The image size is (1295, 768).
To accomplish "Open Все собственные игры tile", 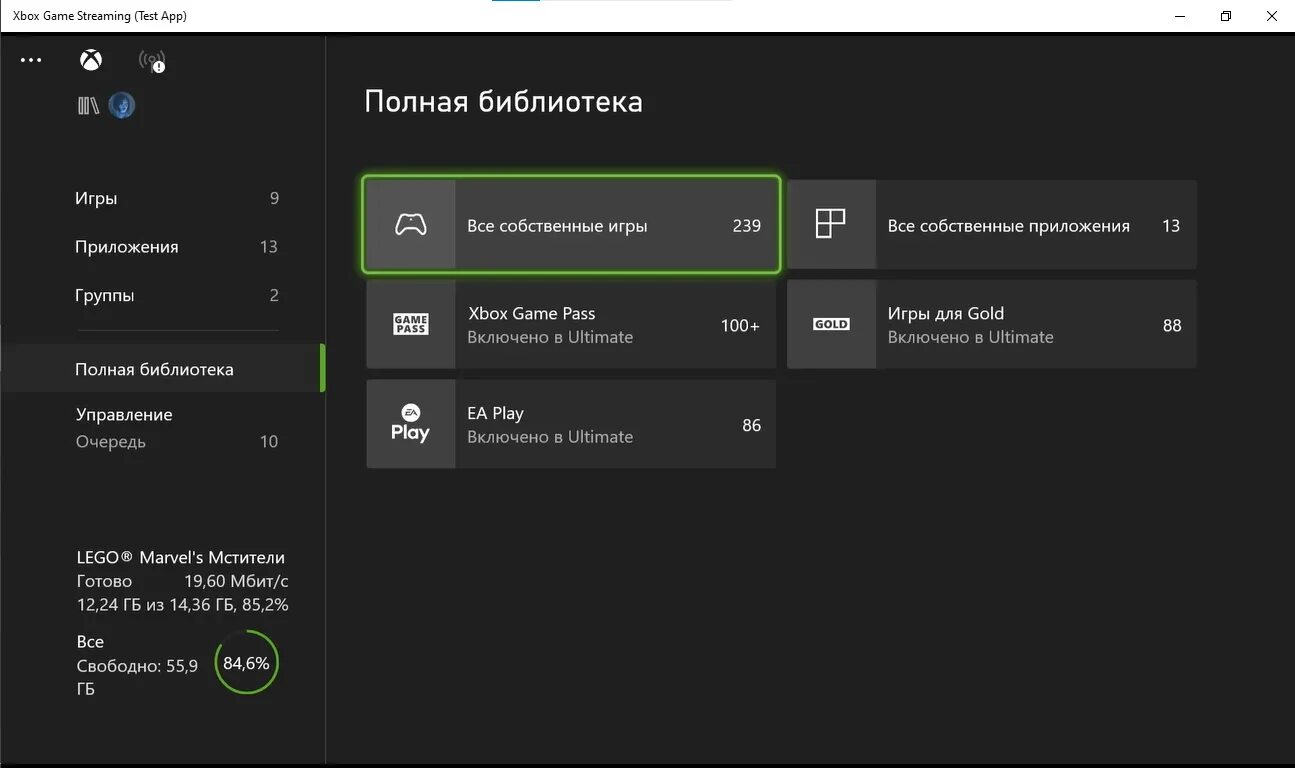I will pyautogui.click(x=571, y=225).
